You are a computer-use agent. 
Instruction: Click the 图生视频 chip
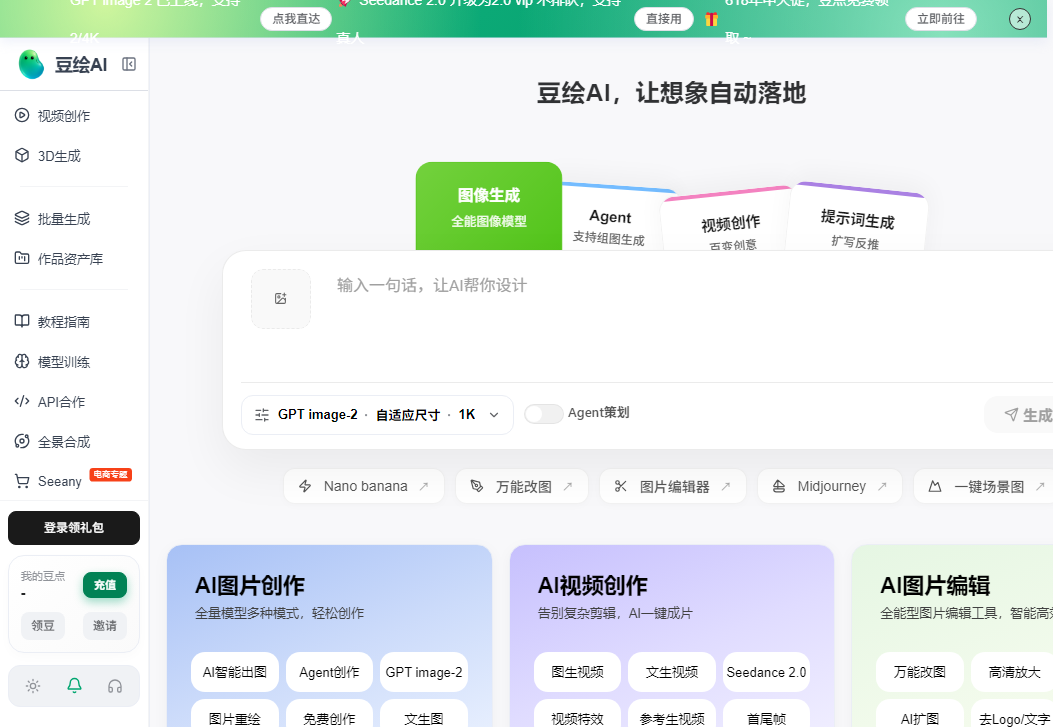click(578, 672)
